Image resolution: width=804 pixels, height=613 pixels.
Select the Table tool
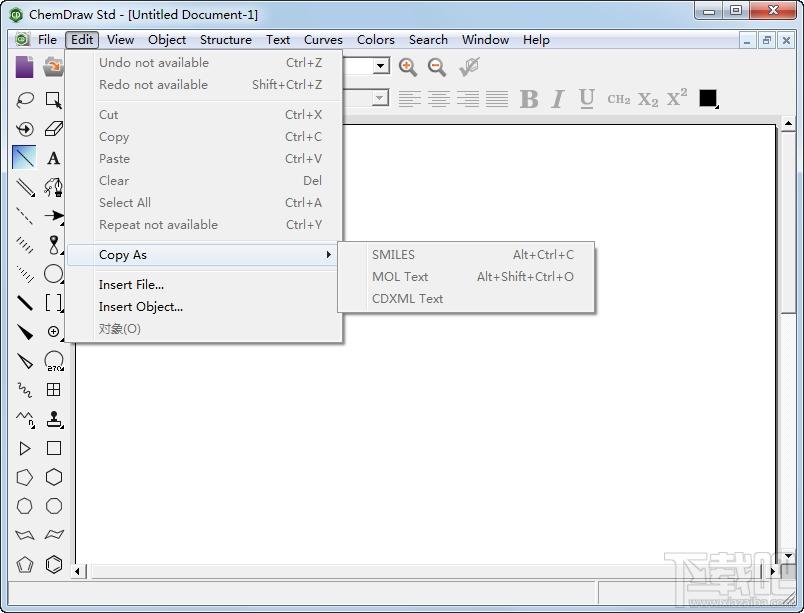54,390
